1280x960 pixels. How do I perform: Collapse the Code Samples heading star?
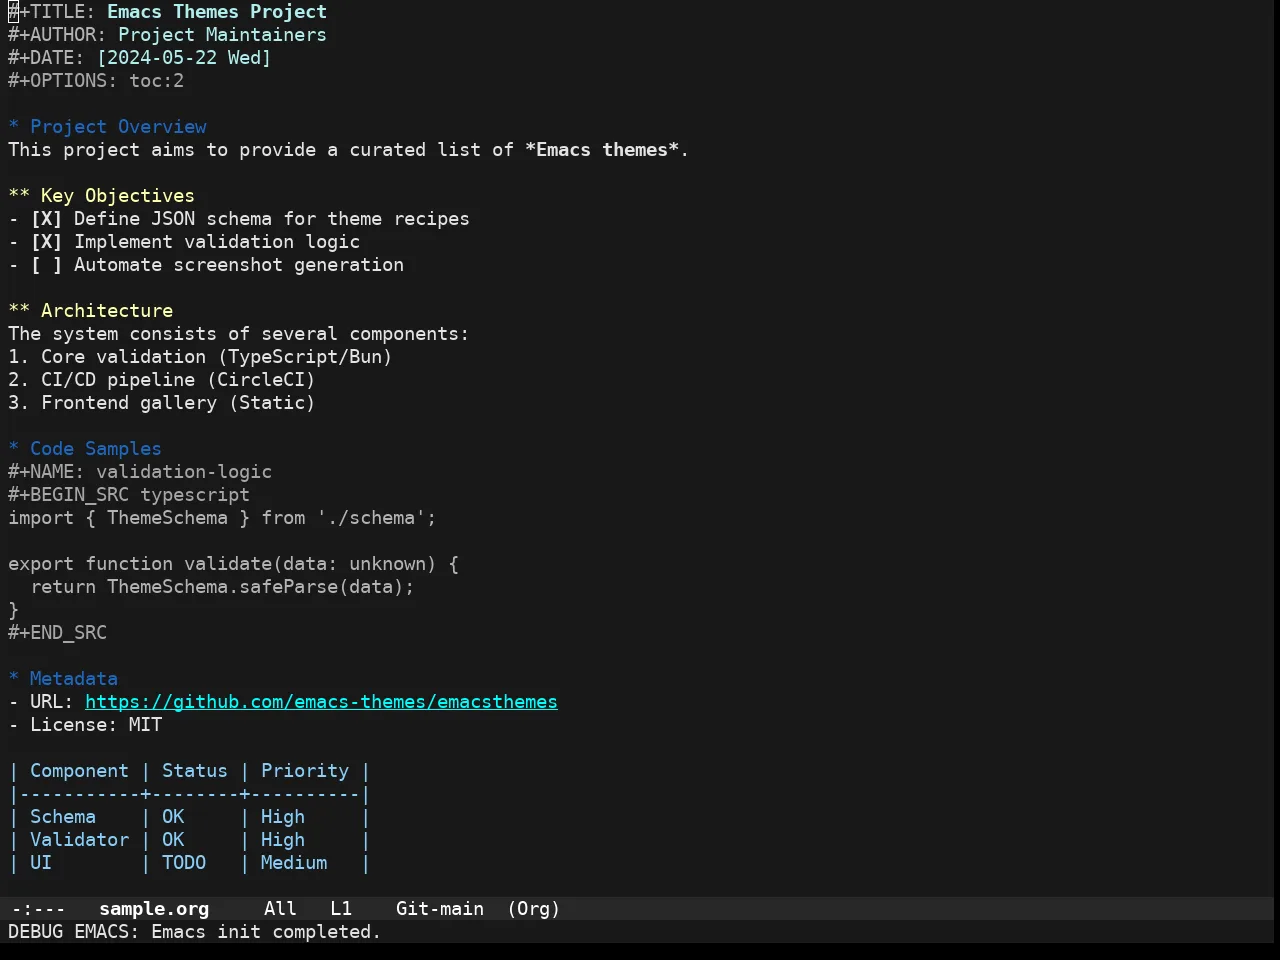tap(13, 449)
